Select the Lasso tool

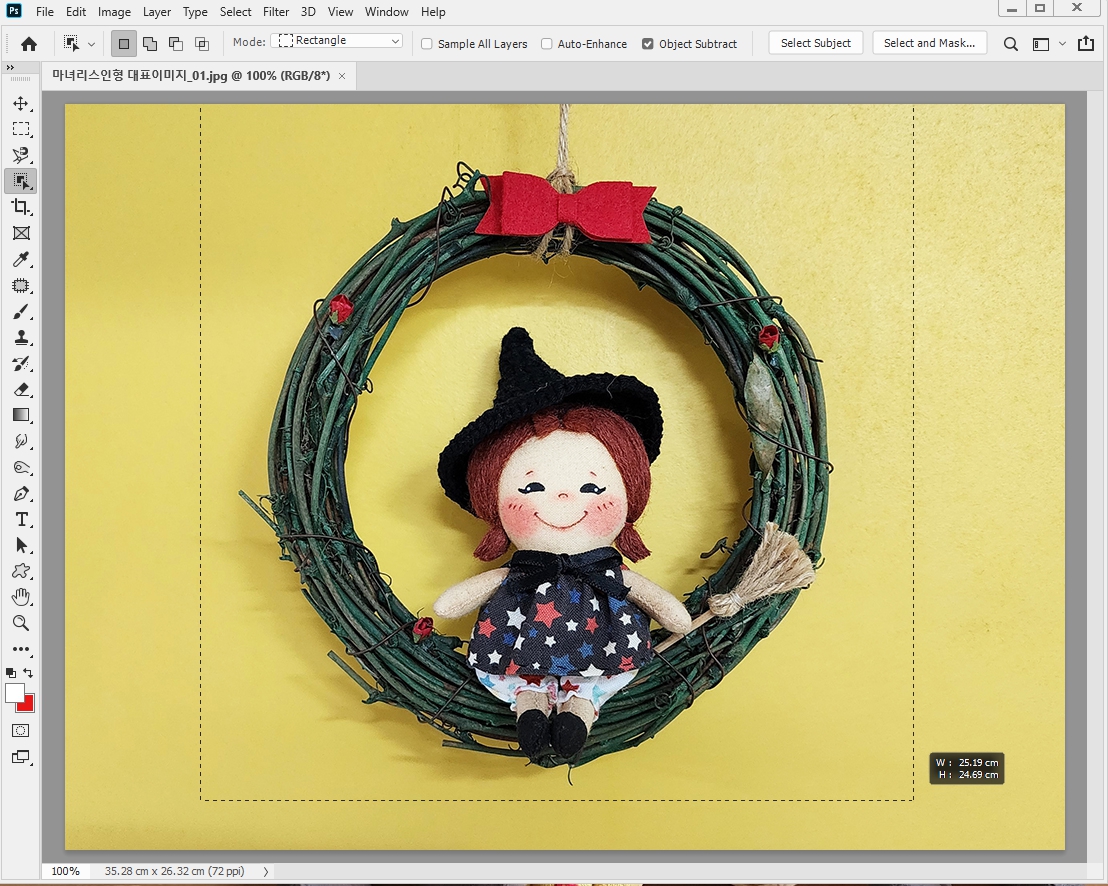[20, 155]
